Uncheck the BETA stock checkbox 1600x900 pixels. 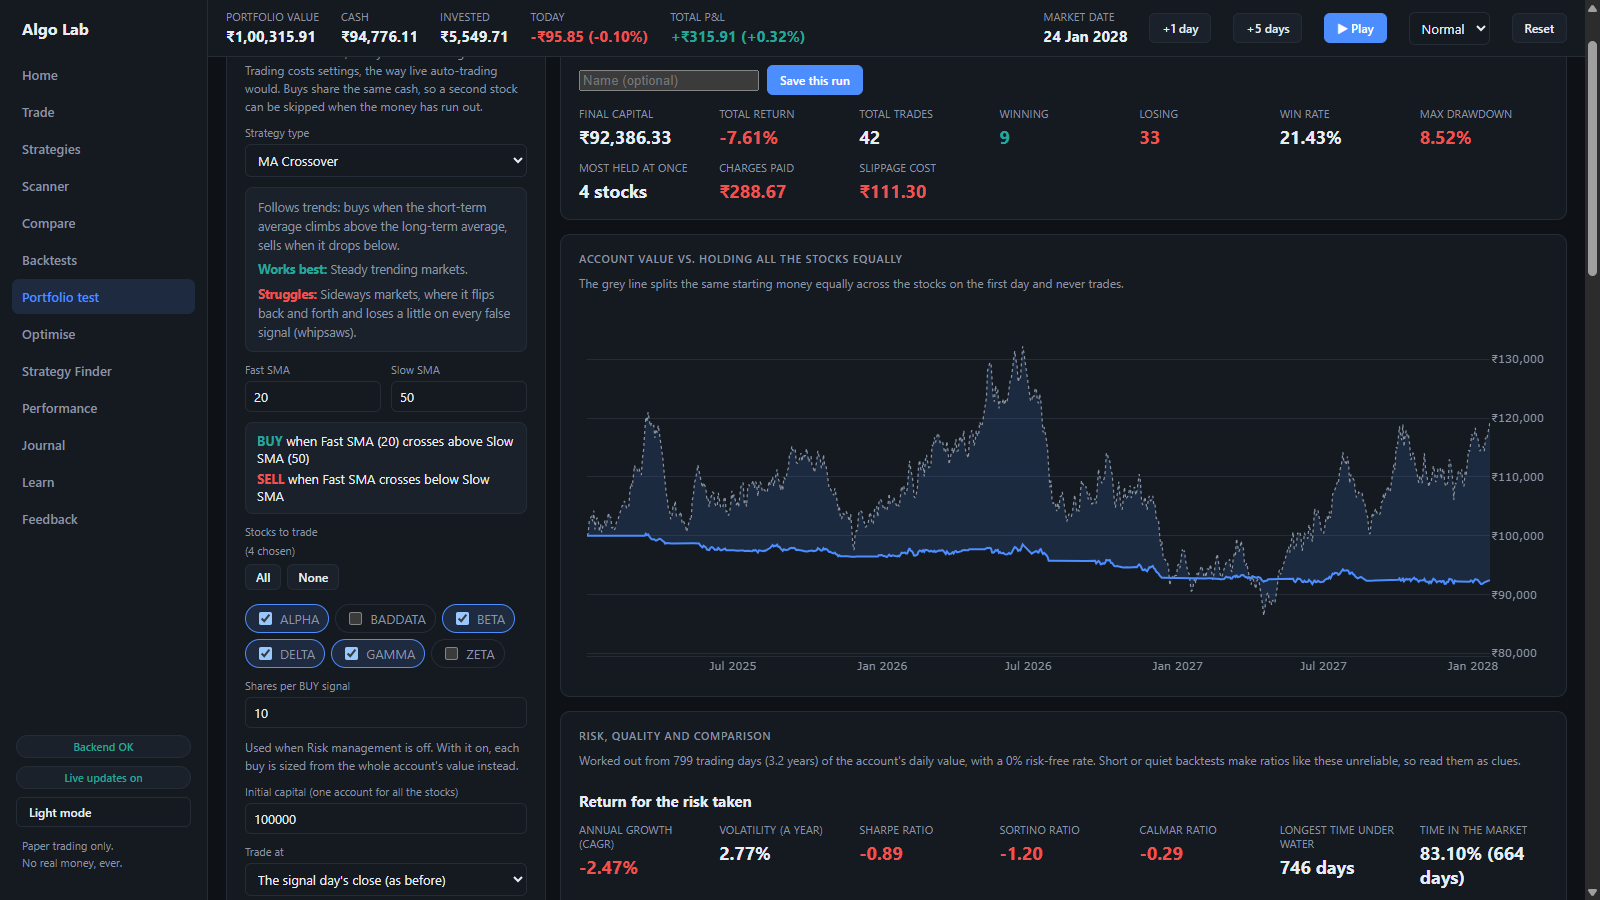[462, 619]
